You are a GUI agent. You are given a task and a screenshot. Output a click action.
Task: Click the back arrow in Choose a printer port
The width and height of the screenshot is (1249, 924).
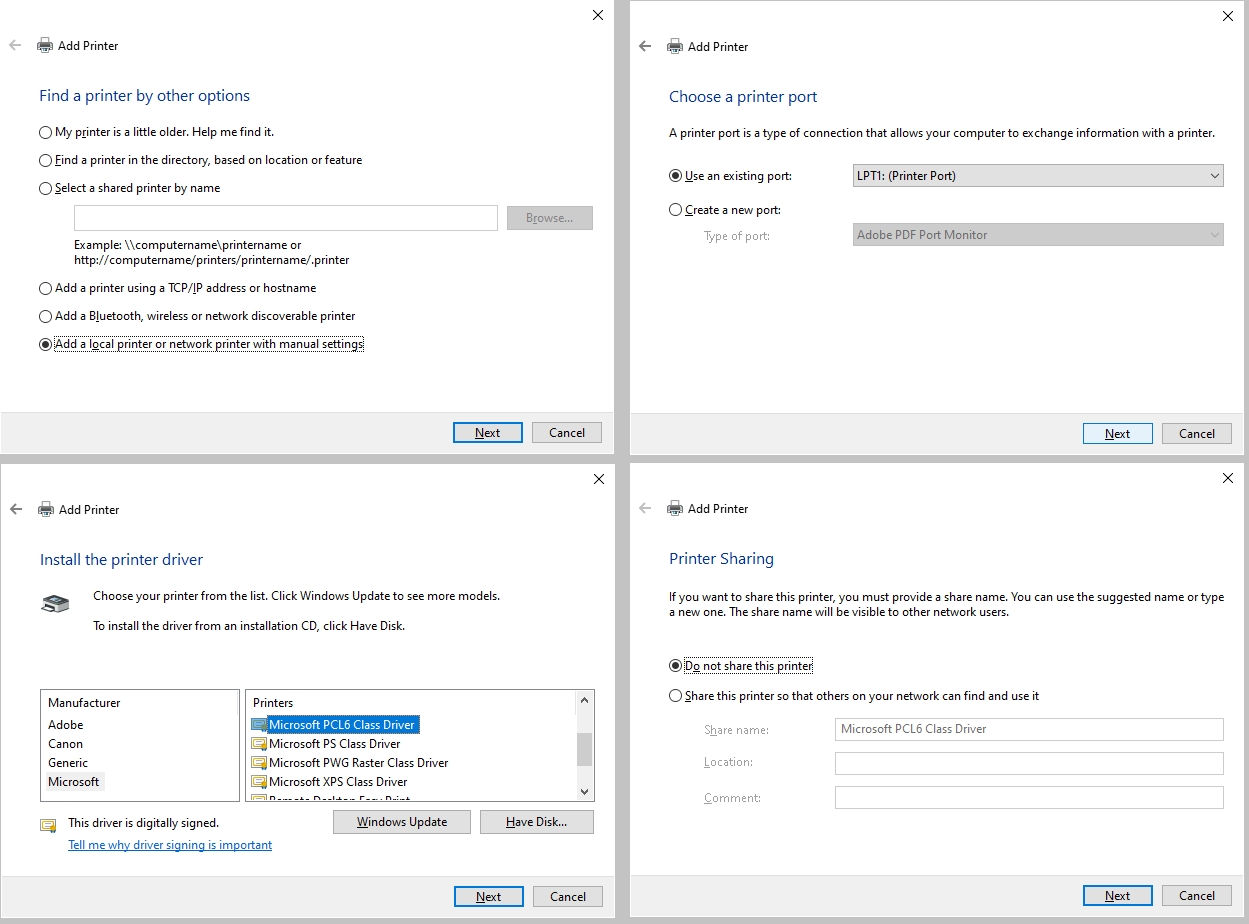pos(645,46)
